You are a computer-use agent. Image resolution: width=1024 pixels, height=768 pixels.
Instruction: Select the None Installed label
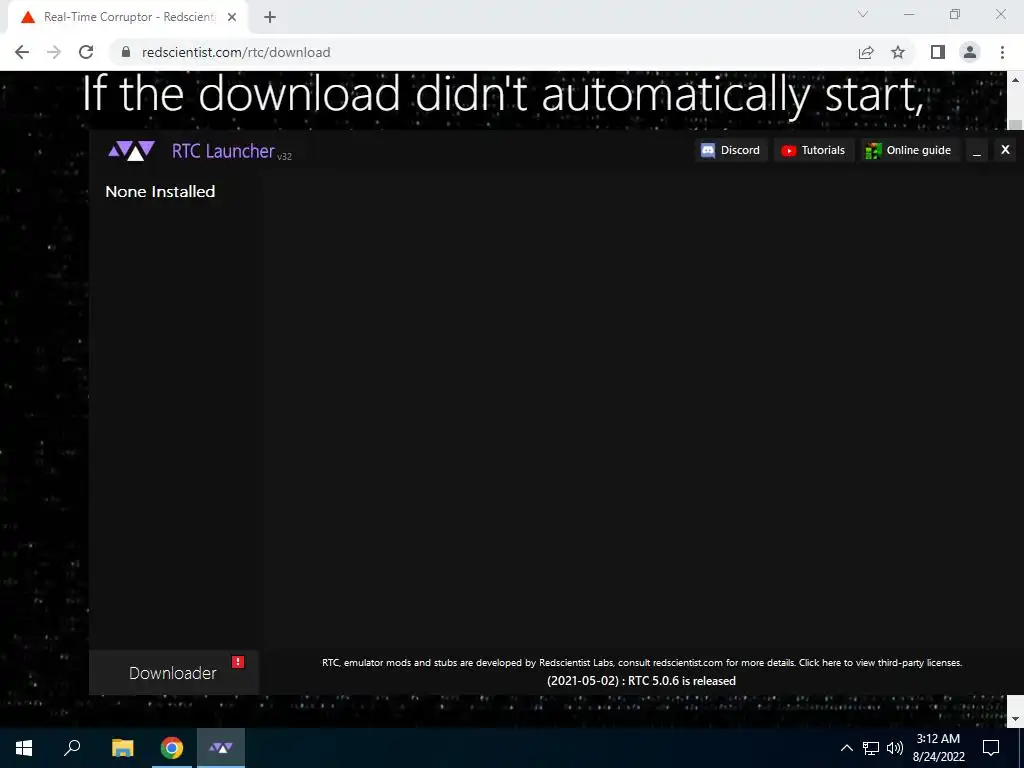tap(160, 191)
